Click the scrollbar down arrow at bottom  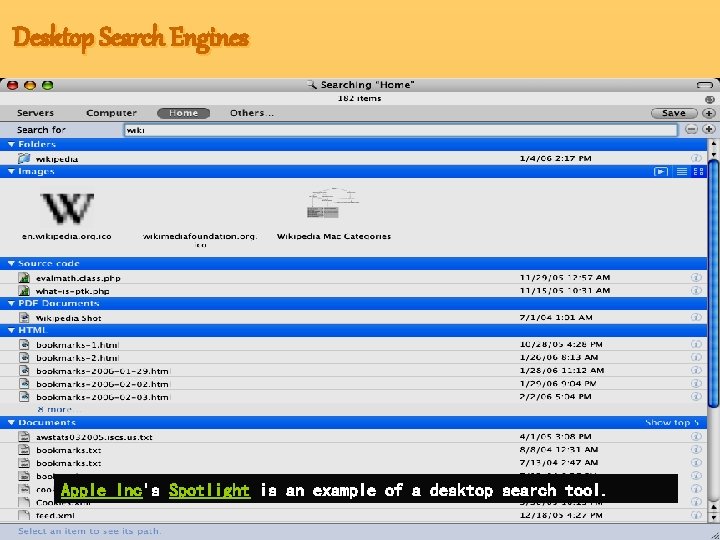click(x=713, y=518)
